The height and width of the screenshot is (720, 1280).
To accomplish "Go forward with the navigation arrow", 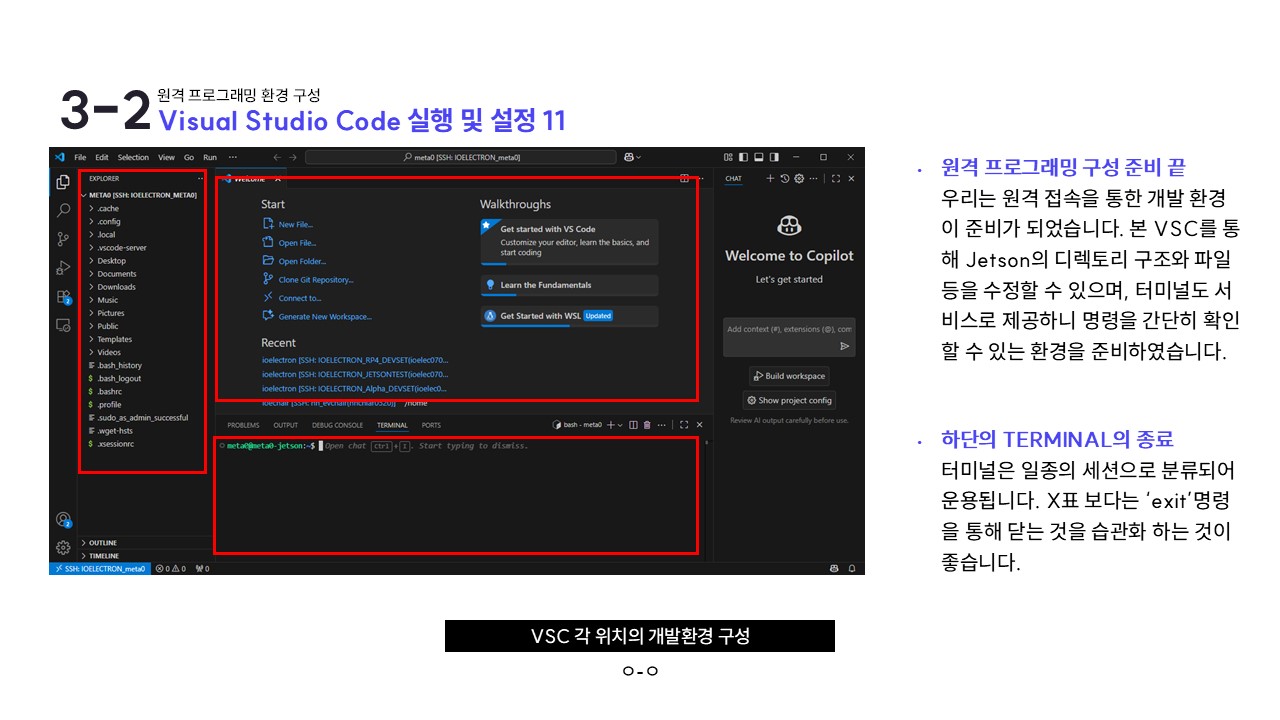I will pyautogui.click(x=293, y=157).
